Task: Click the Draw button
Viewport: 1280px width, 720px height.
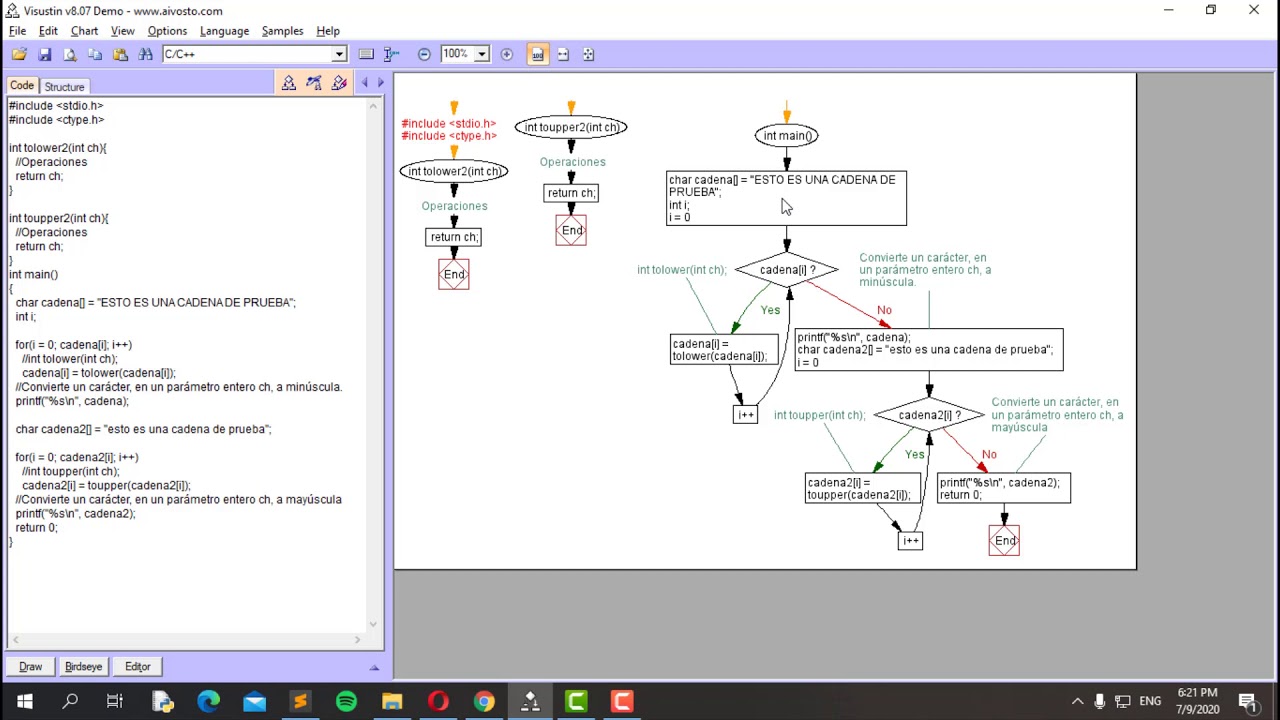Action: click(x=30, y=667)
